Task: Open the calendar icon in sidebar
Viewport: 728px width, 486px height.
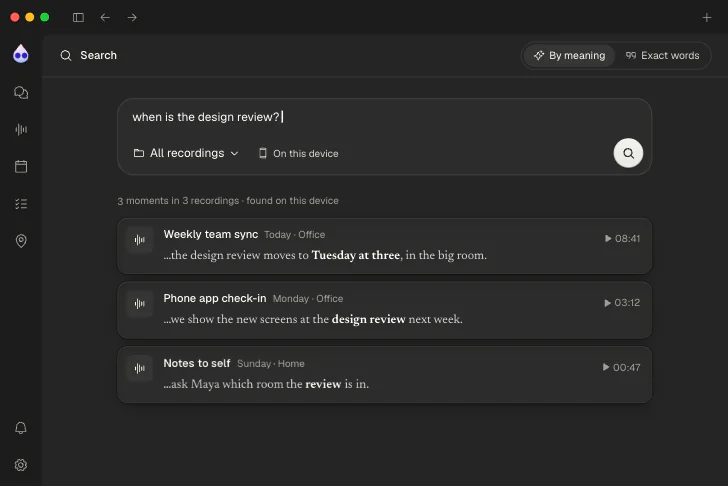Action: (x=21, y=166)
